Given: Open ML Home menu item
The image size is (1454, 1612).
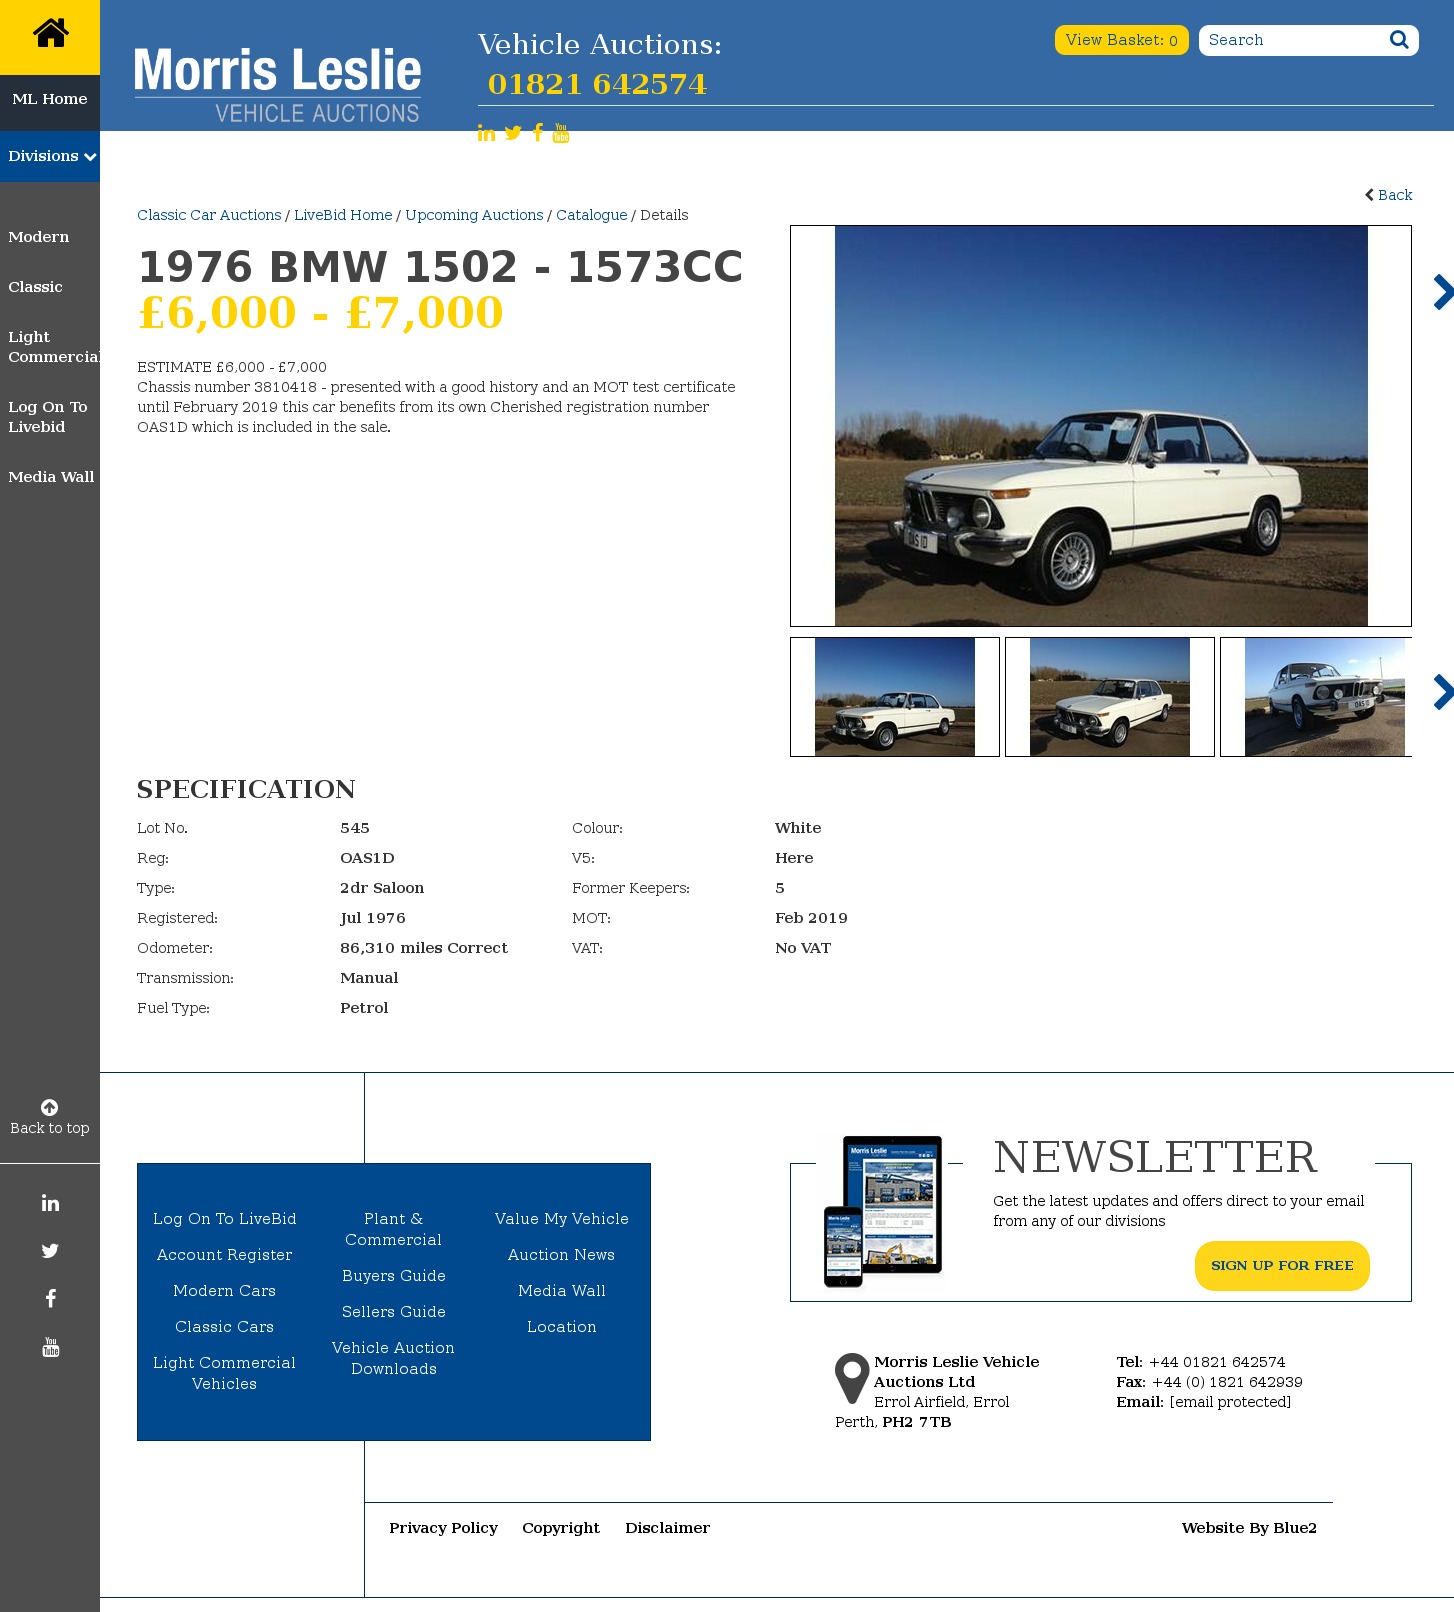Looking at the screenshot, I should pos(50,99).
